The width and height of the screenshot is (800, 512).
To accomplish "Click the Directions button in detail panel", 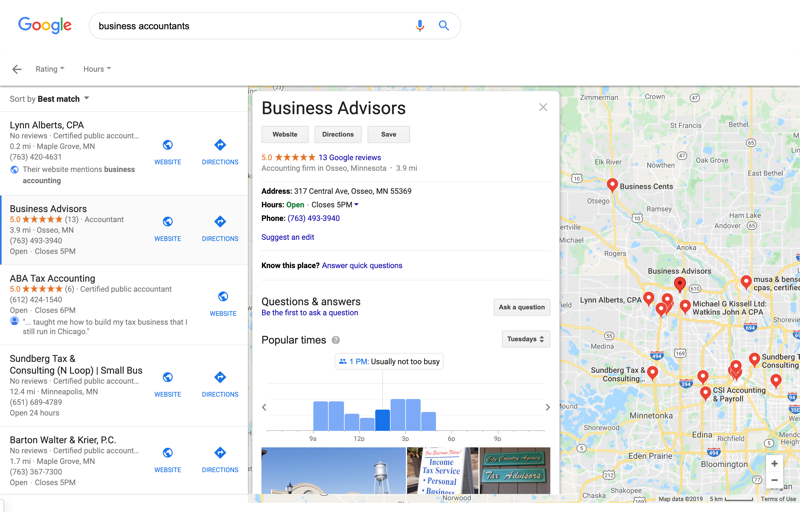I will 338,134.
